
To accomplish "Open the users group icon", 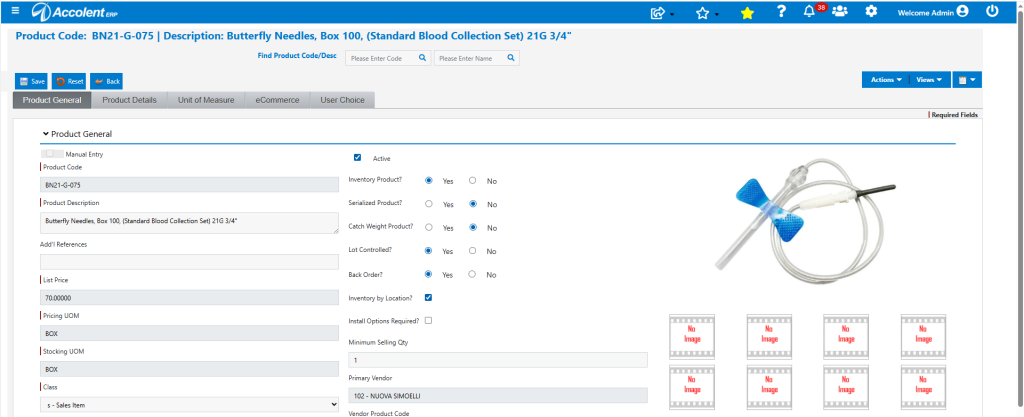I will (x=840, y=11).
